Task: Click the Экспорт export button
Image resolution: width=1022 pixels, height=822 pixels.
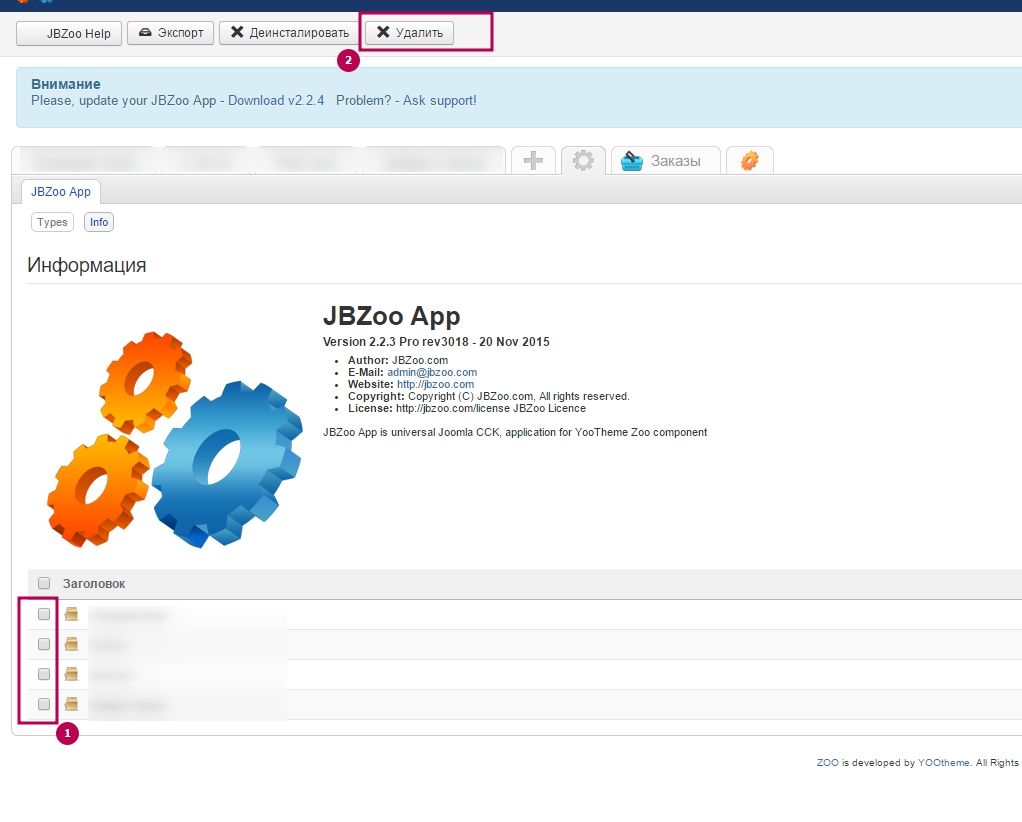Action: 170,33
